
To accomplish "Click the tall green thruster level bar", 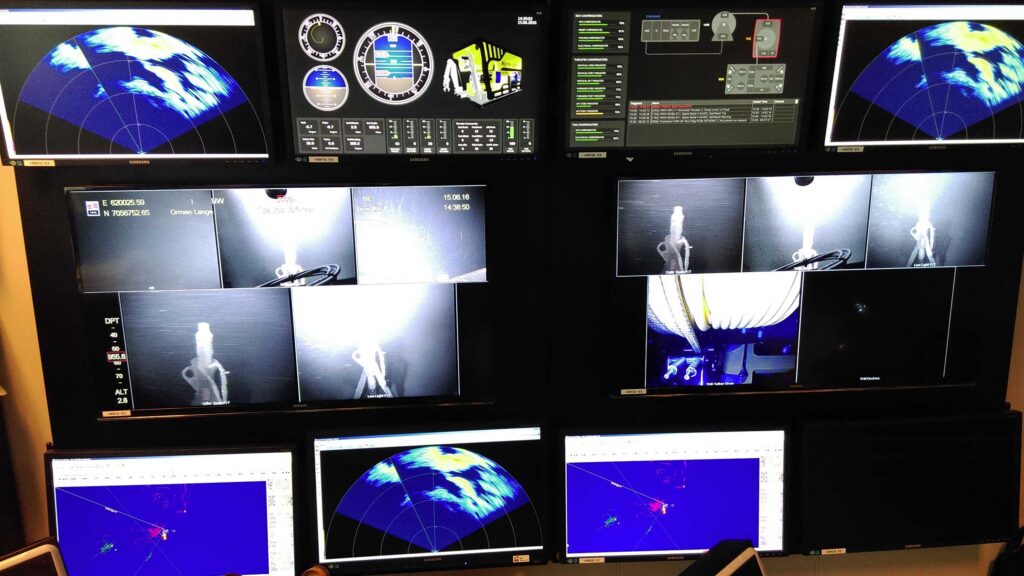I will coord(510,135).
